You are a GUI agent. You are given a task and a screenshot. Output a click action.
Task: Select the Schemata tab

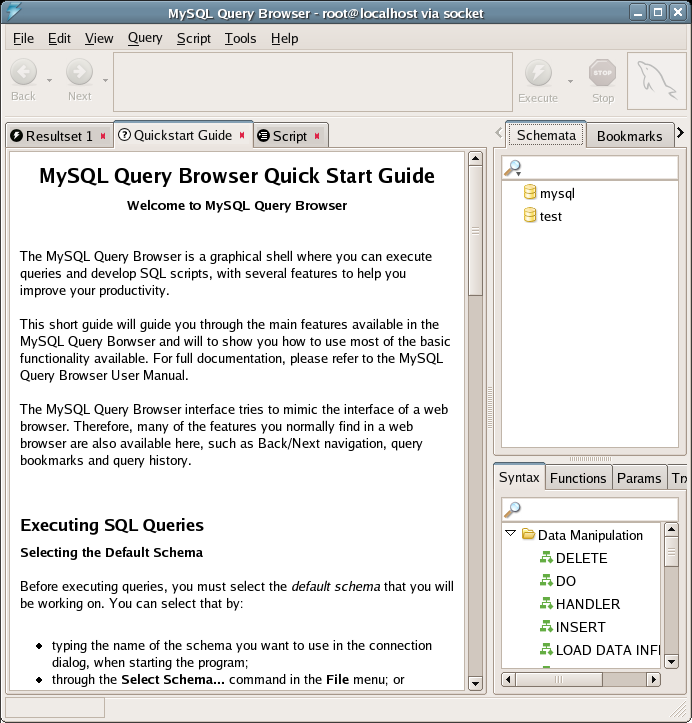(546, 135)
